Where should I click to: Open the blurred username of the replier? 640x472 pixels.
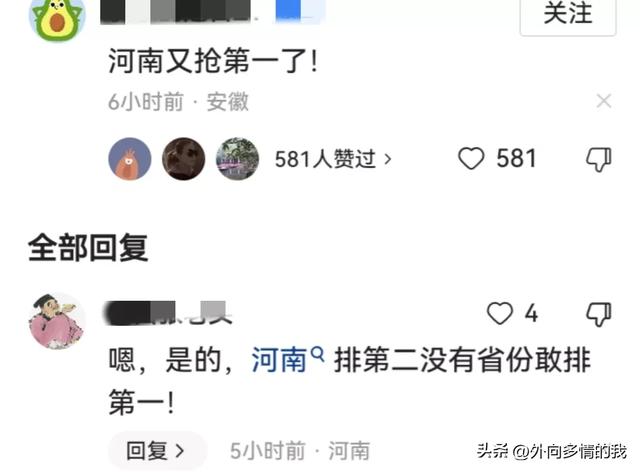point(168,313)
